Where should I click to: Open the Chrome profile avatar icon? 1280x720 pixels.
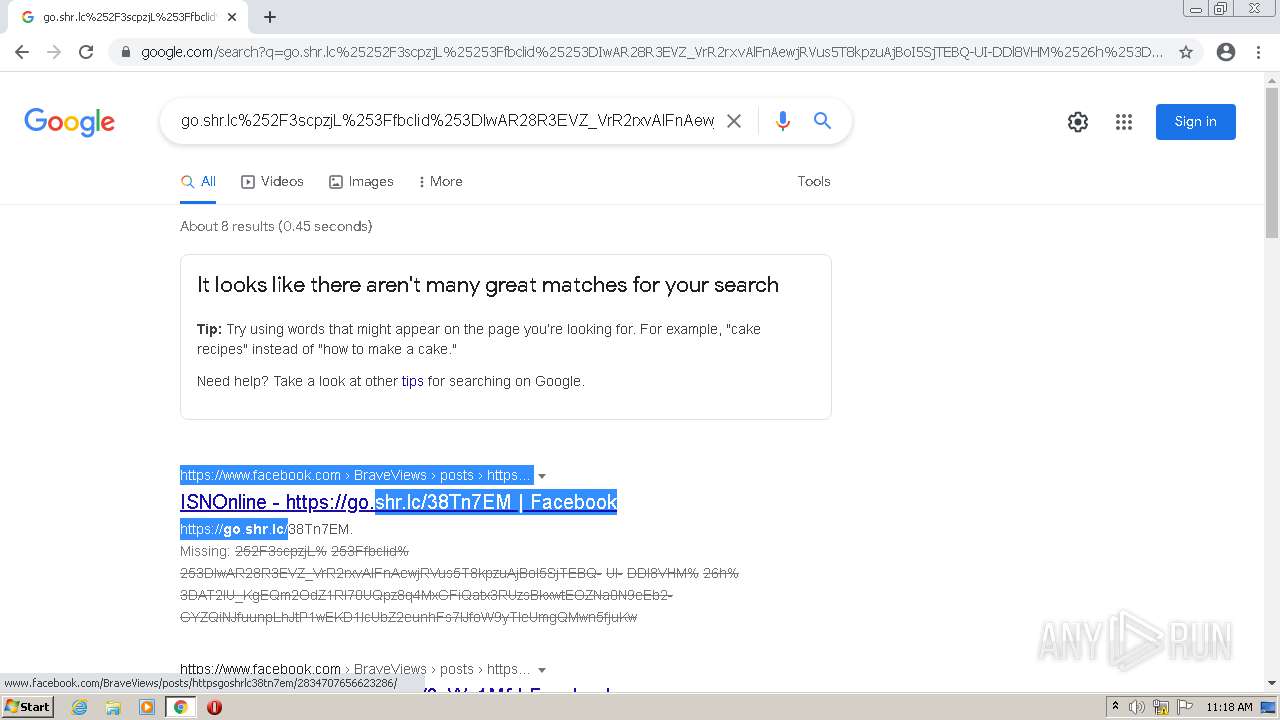coord(1226,52)
